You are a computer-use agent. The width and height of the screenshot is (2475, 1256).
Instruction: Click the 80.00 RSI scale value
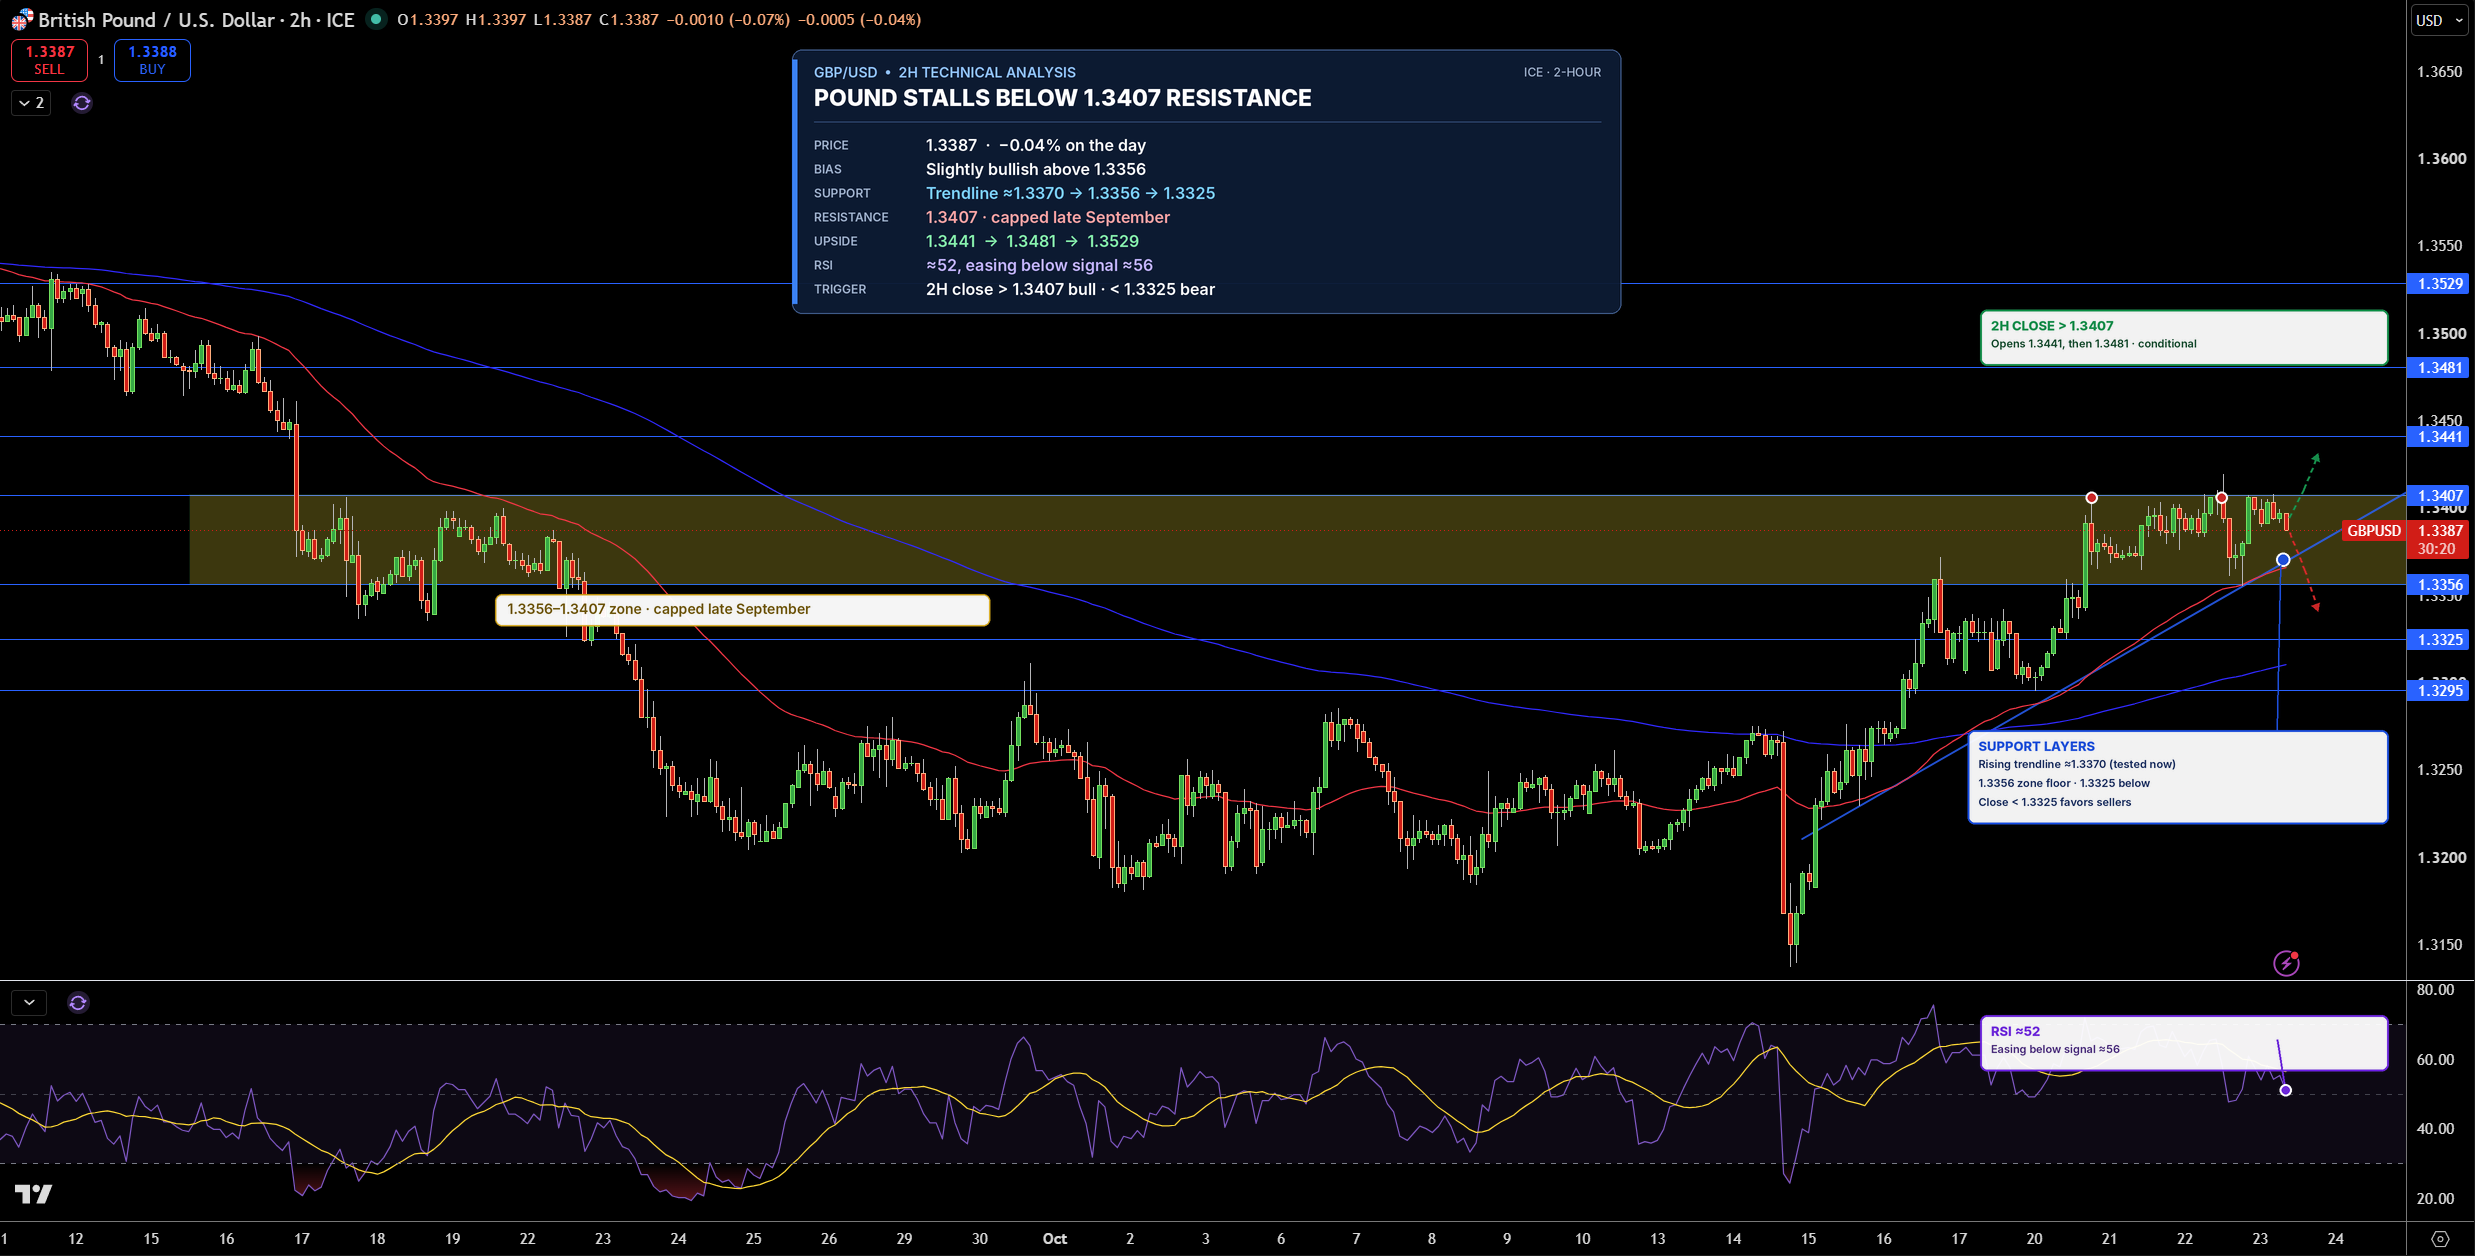coord(2435,990)
